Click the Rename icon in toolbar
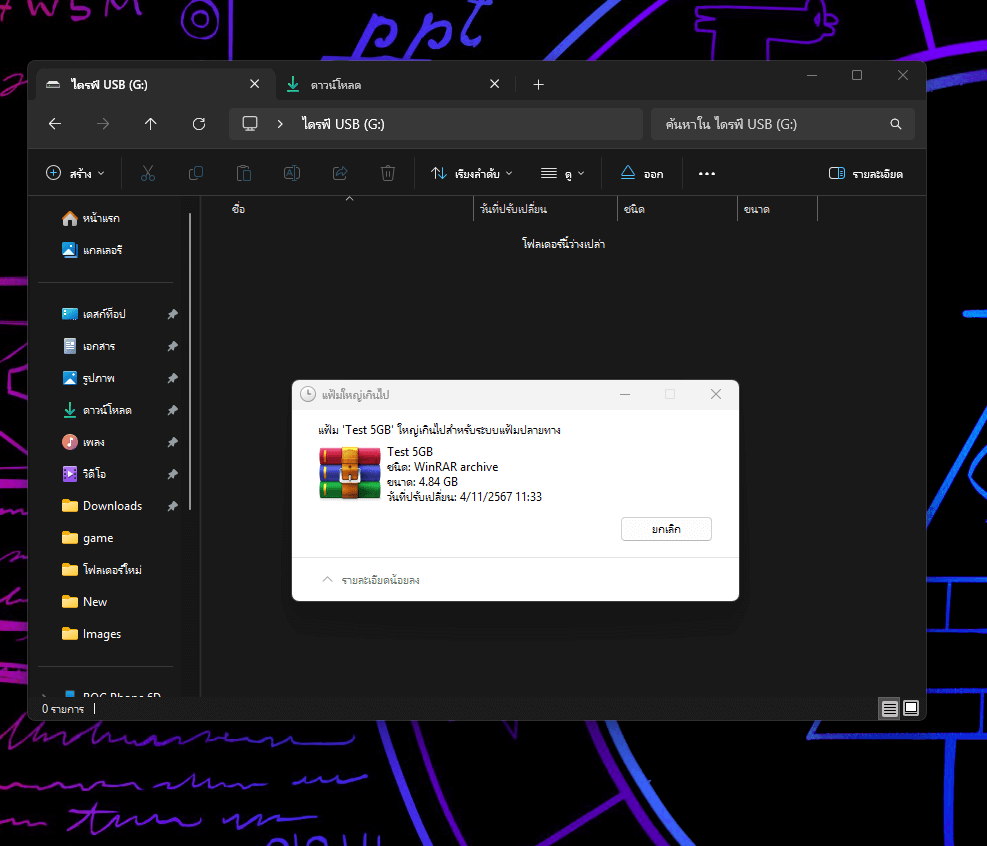Screen dimensions: 987x846 point(292,173)
